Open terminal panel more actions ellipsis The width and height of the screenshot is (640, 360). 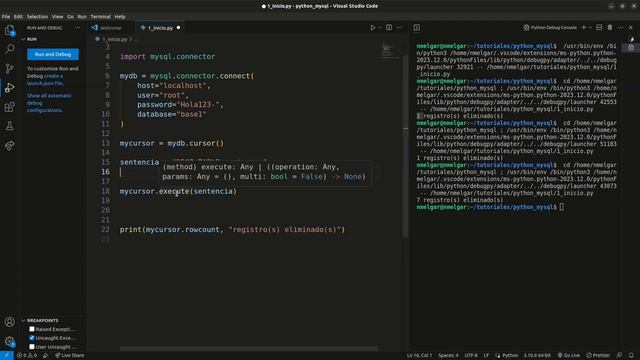coord(620,28)
